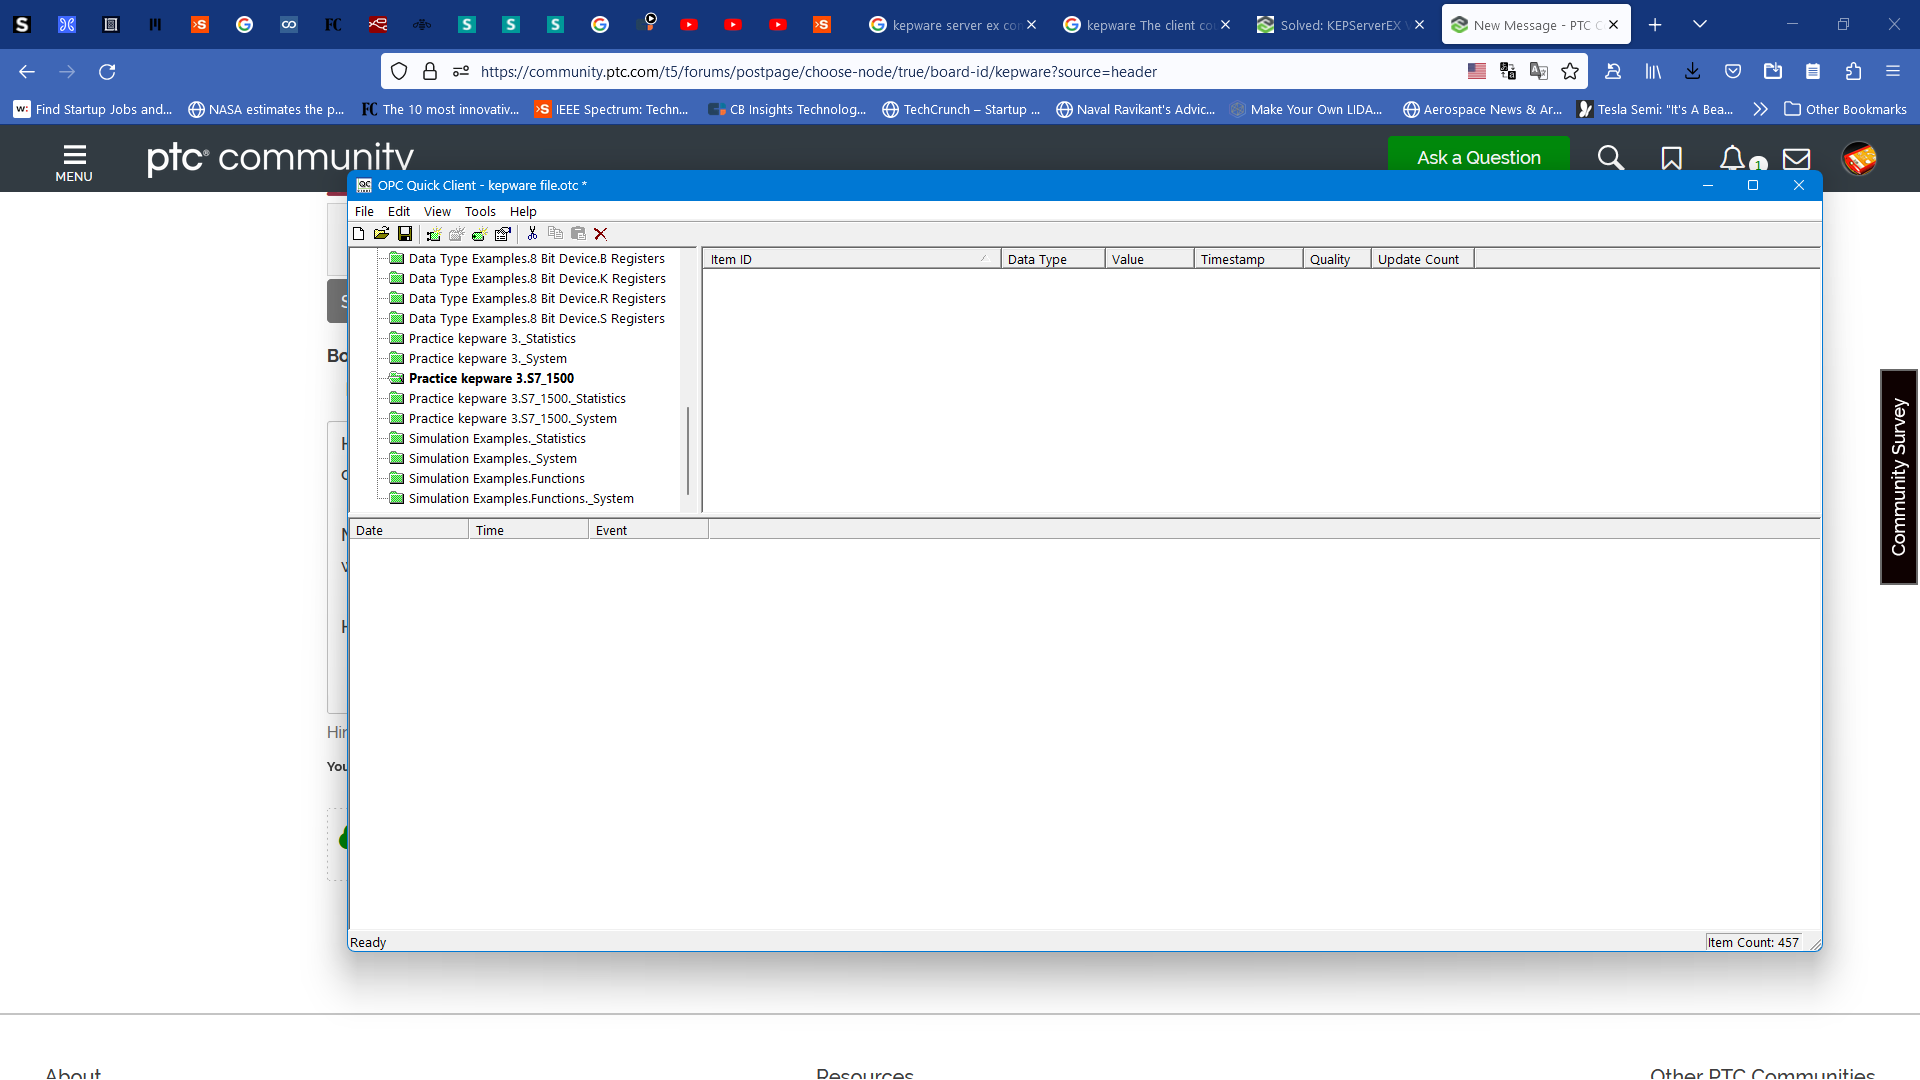1920x1080 pixels.
Task: Click the group tree vertical scrollbar
Action: tap(688, 450)
